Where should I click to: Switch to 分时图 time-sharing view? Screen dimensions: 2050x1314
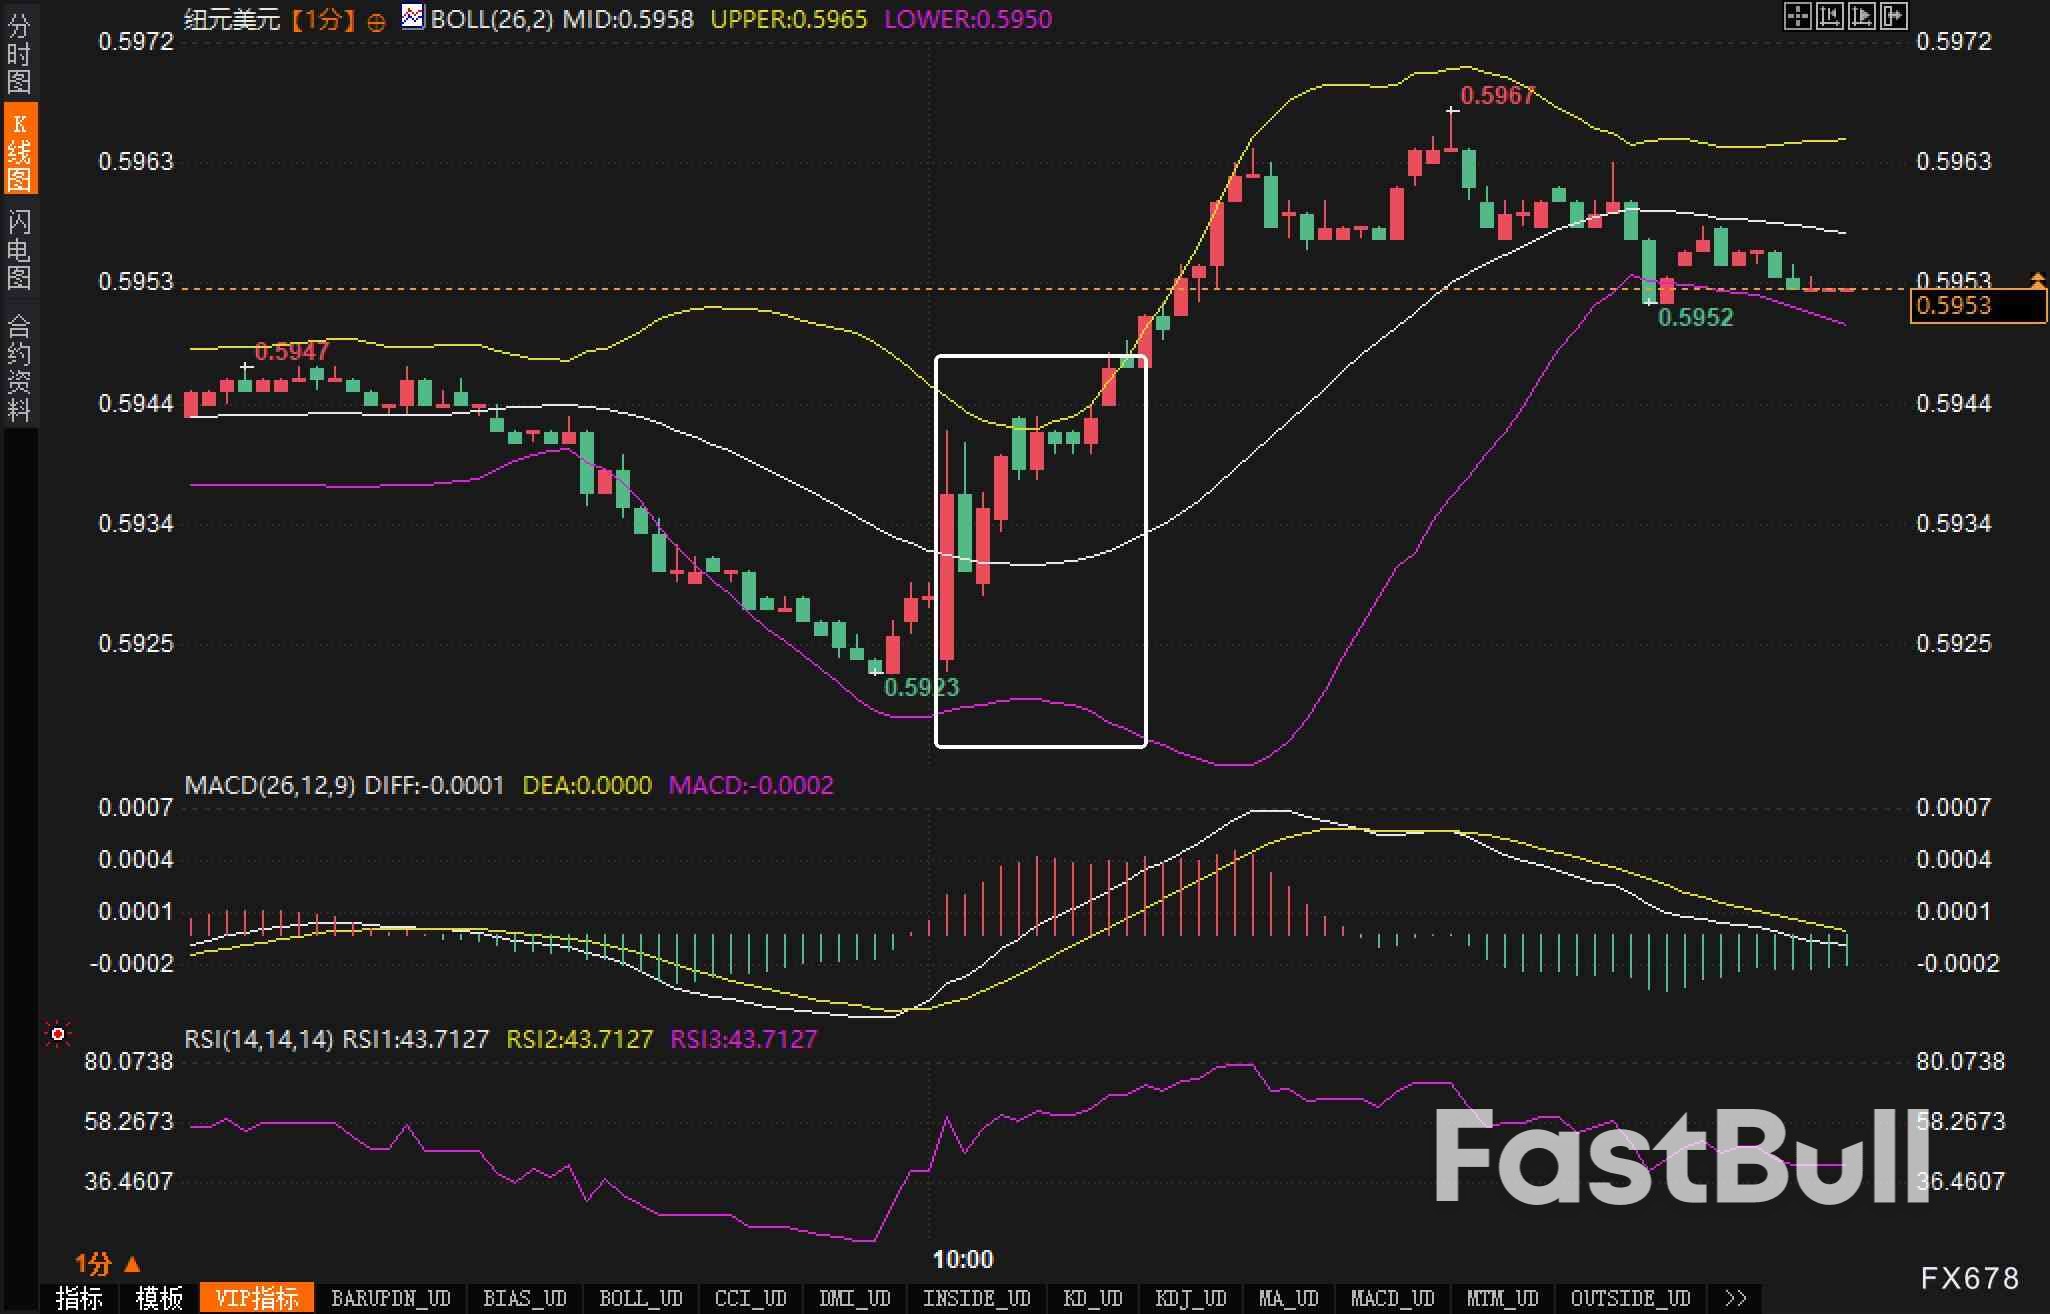coord(19,52)
